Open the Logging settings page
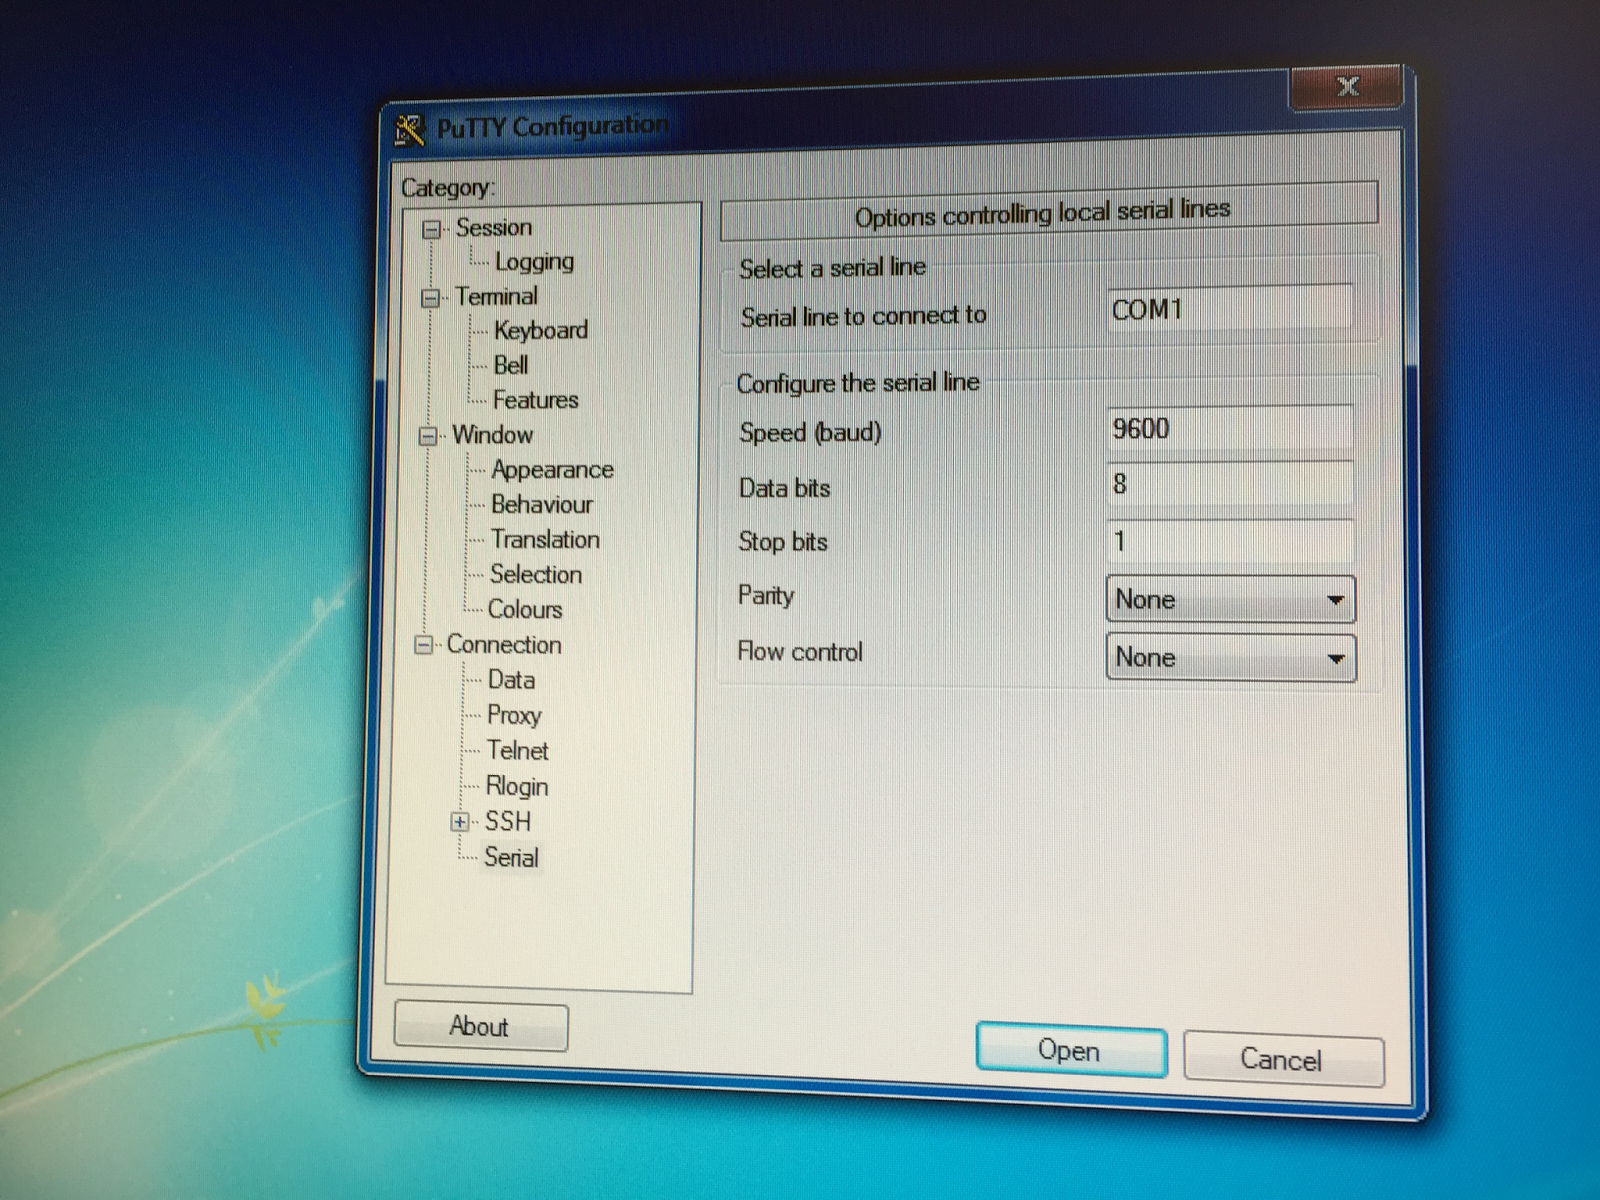The width and height of the screenshot is (1600, 1200). click(534, 261)
